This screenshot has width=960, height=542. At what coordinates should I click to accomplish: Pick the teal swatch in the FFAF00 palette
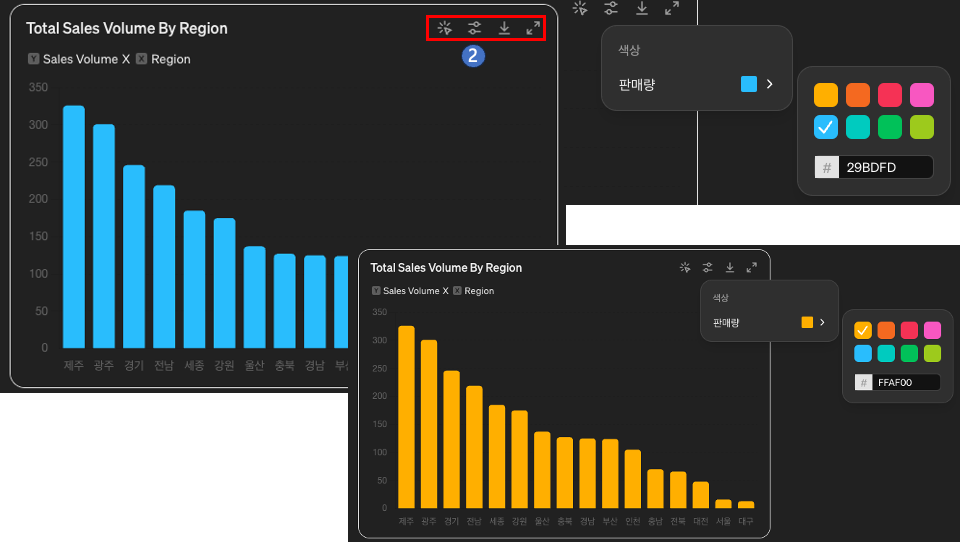click(x=886, y=353)
